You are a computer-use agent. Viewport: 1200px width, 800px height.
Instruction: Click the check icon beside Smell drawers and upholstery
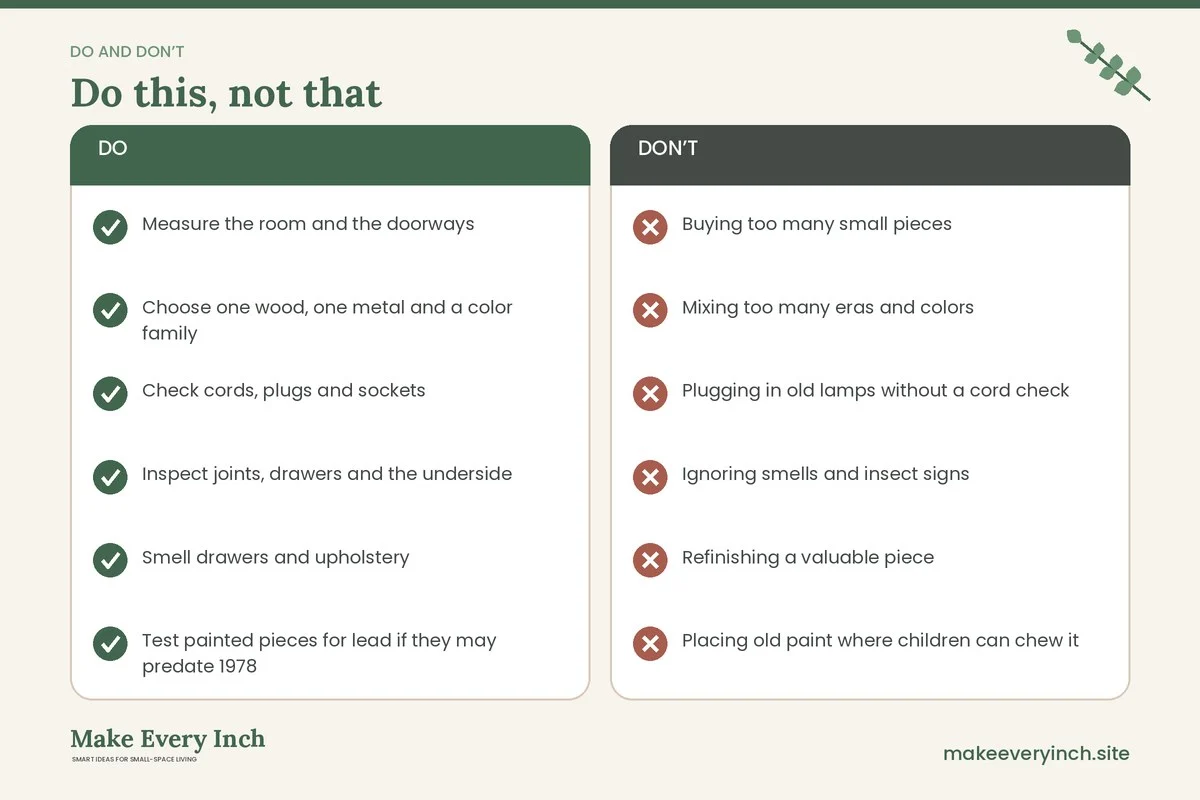pyautogui.click(x=110, y=560)
